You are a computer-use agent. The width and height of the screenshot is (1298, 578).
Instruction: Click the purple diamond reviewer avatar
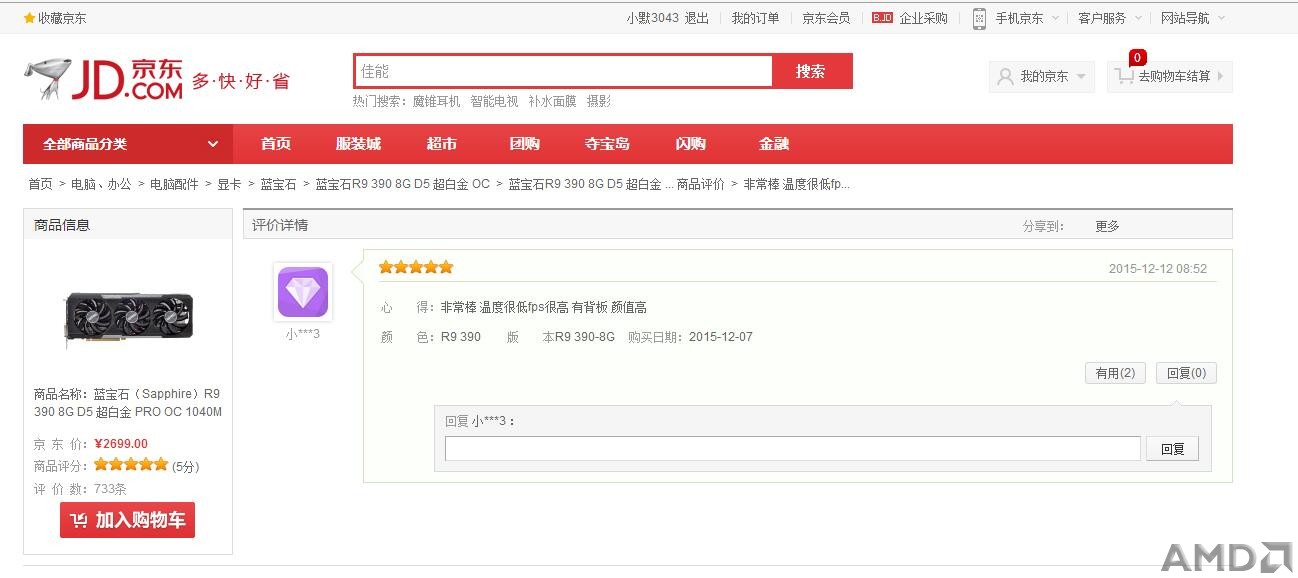[x=303, y=292]
